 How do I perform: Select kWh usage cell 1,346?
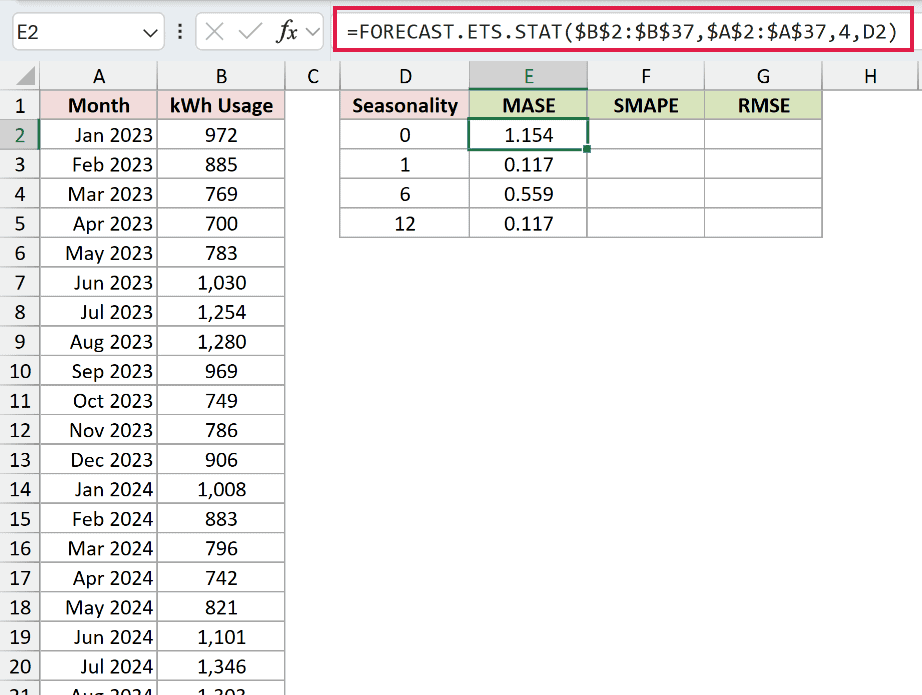point(221,666)
